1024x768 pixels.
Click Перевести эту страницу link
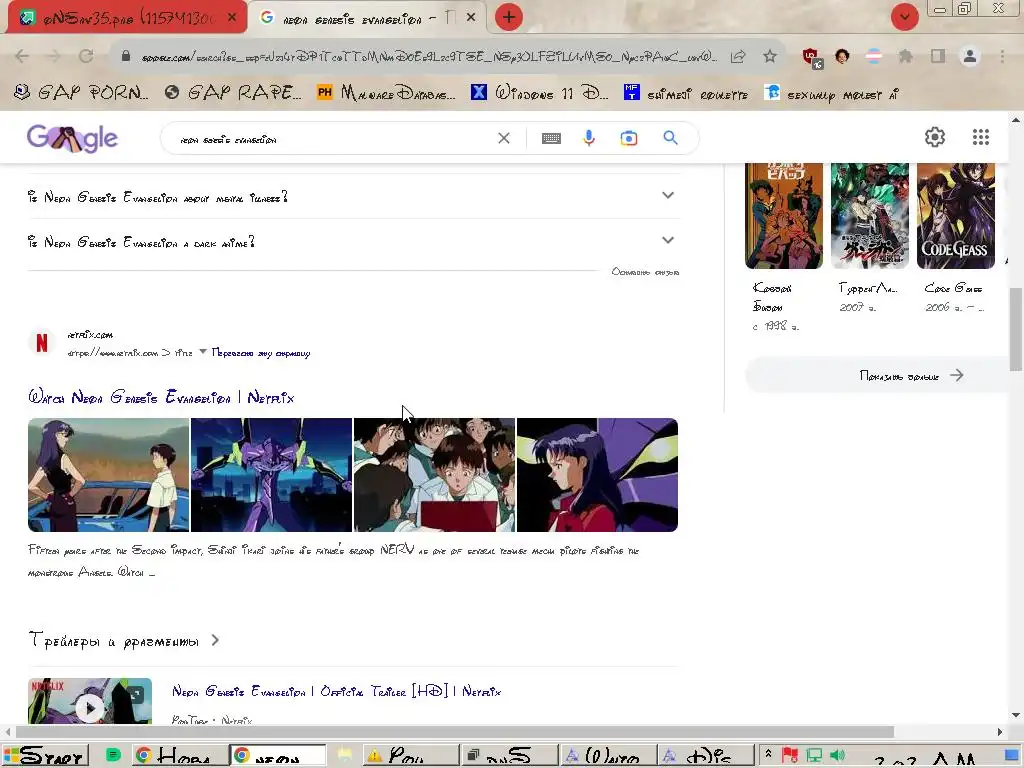261,353
